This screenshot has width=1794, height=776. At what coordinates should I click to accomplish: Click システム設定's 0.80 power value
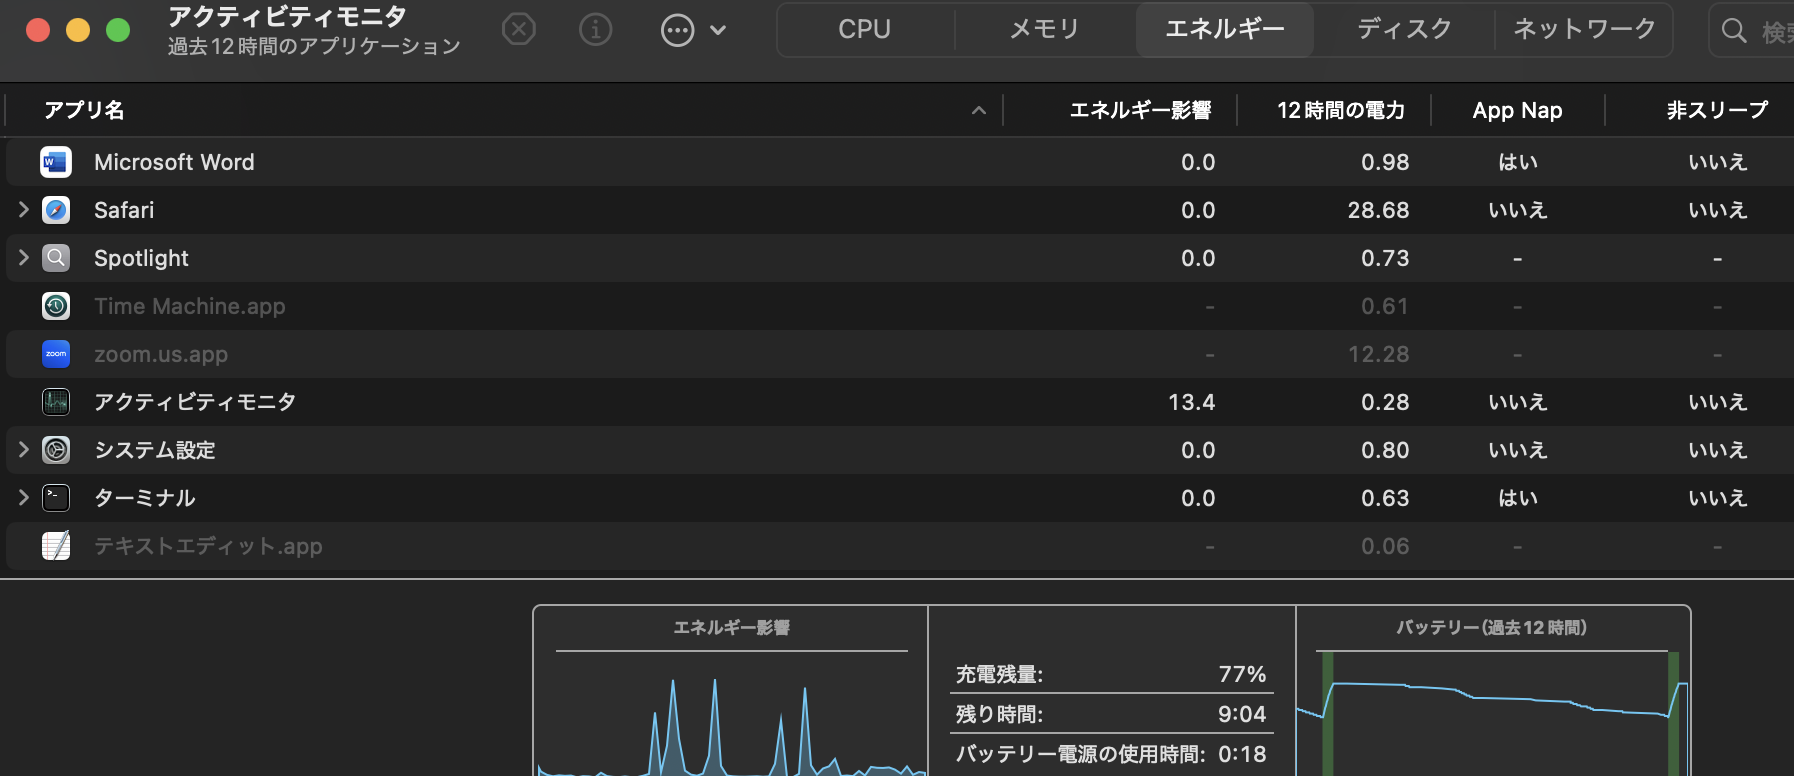(1385, 450)
